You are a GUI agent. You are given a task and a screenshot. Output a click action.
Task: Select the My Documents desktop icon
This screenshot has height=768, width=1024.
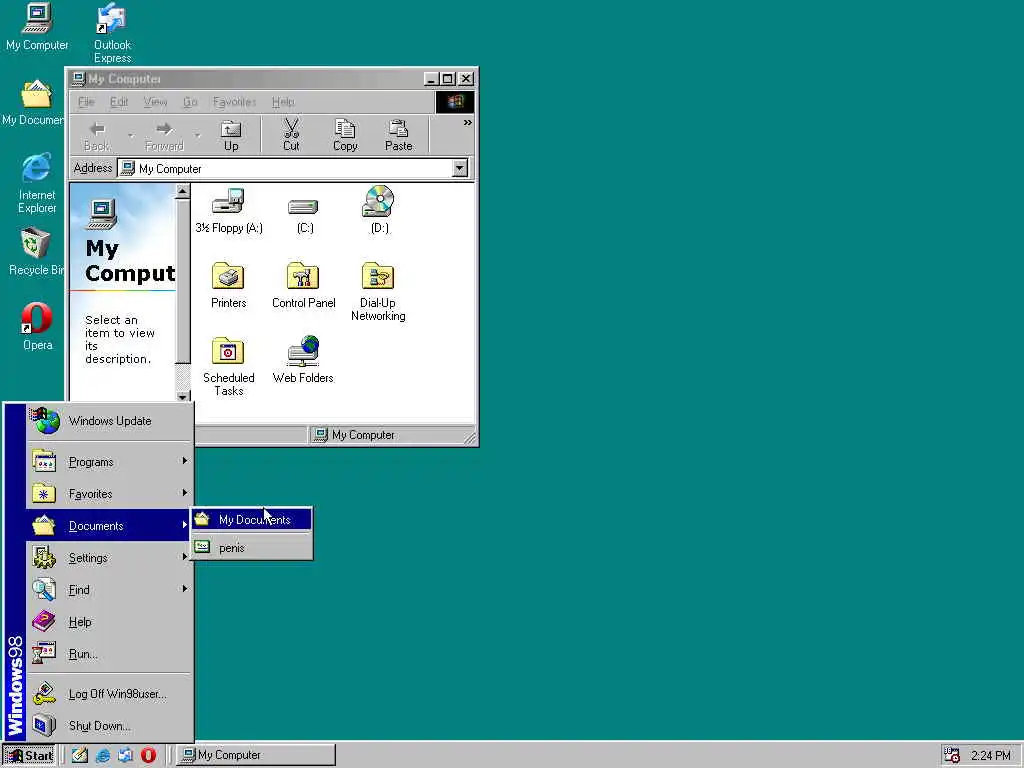point(35,103)
